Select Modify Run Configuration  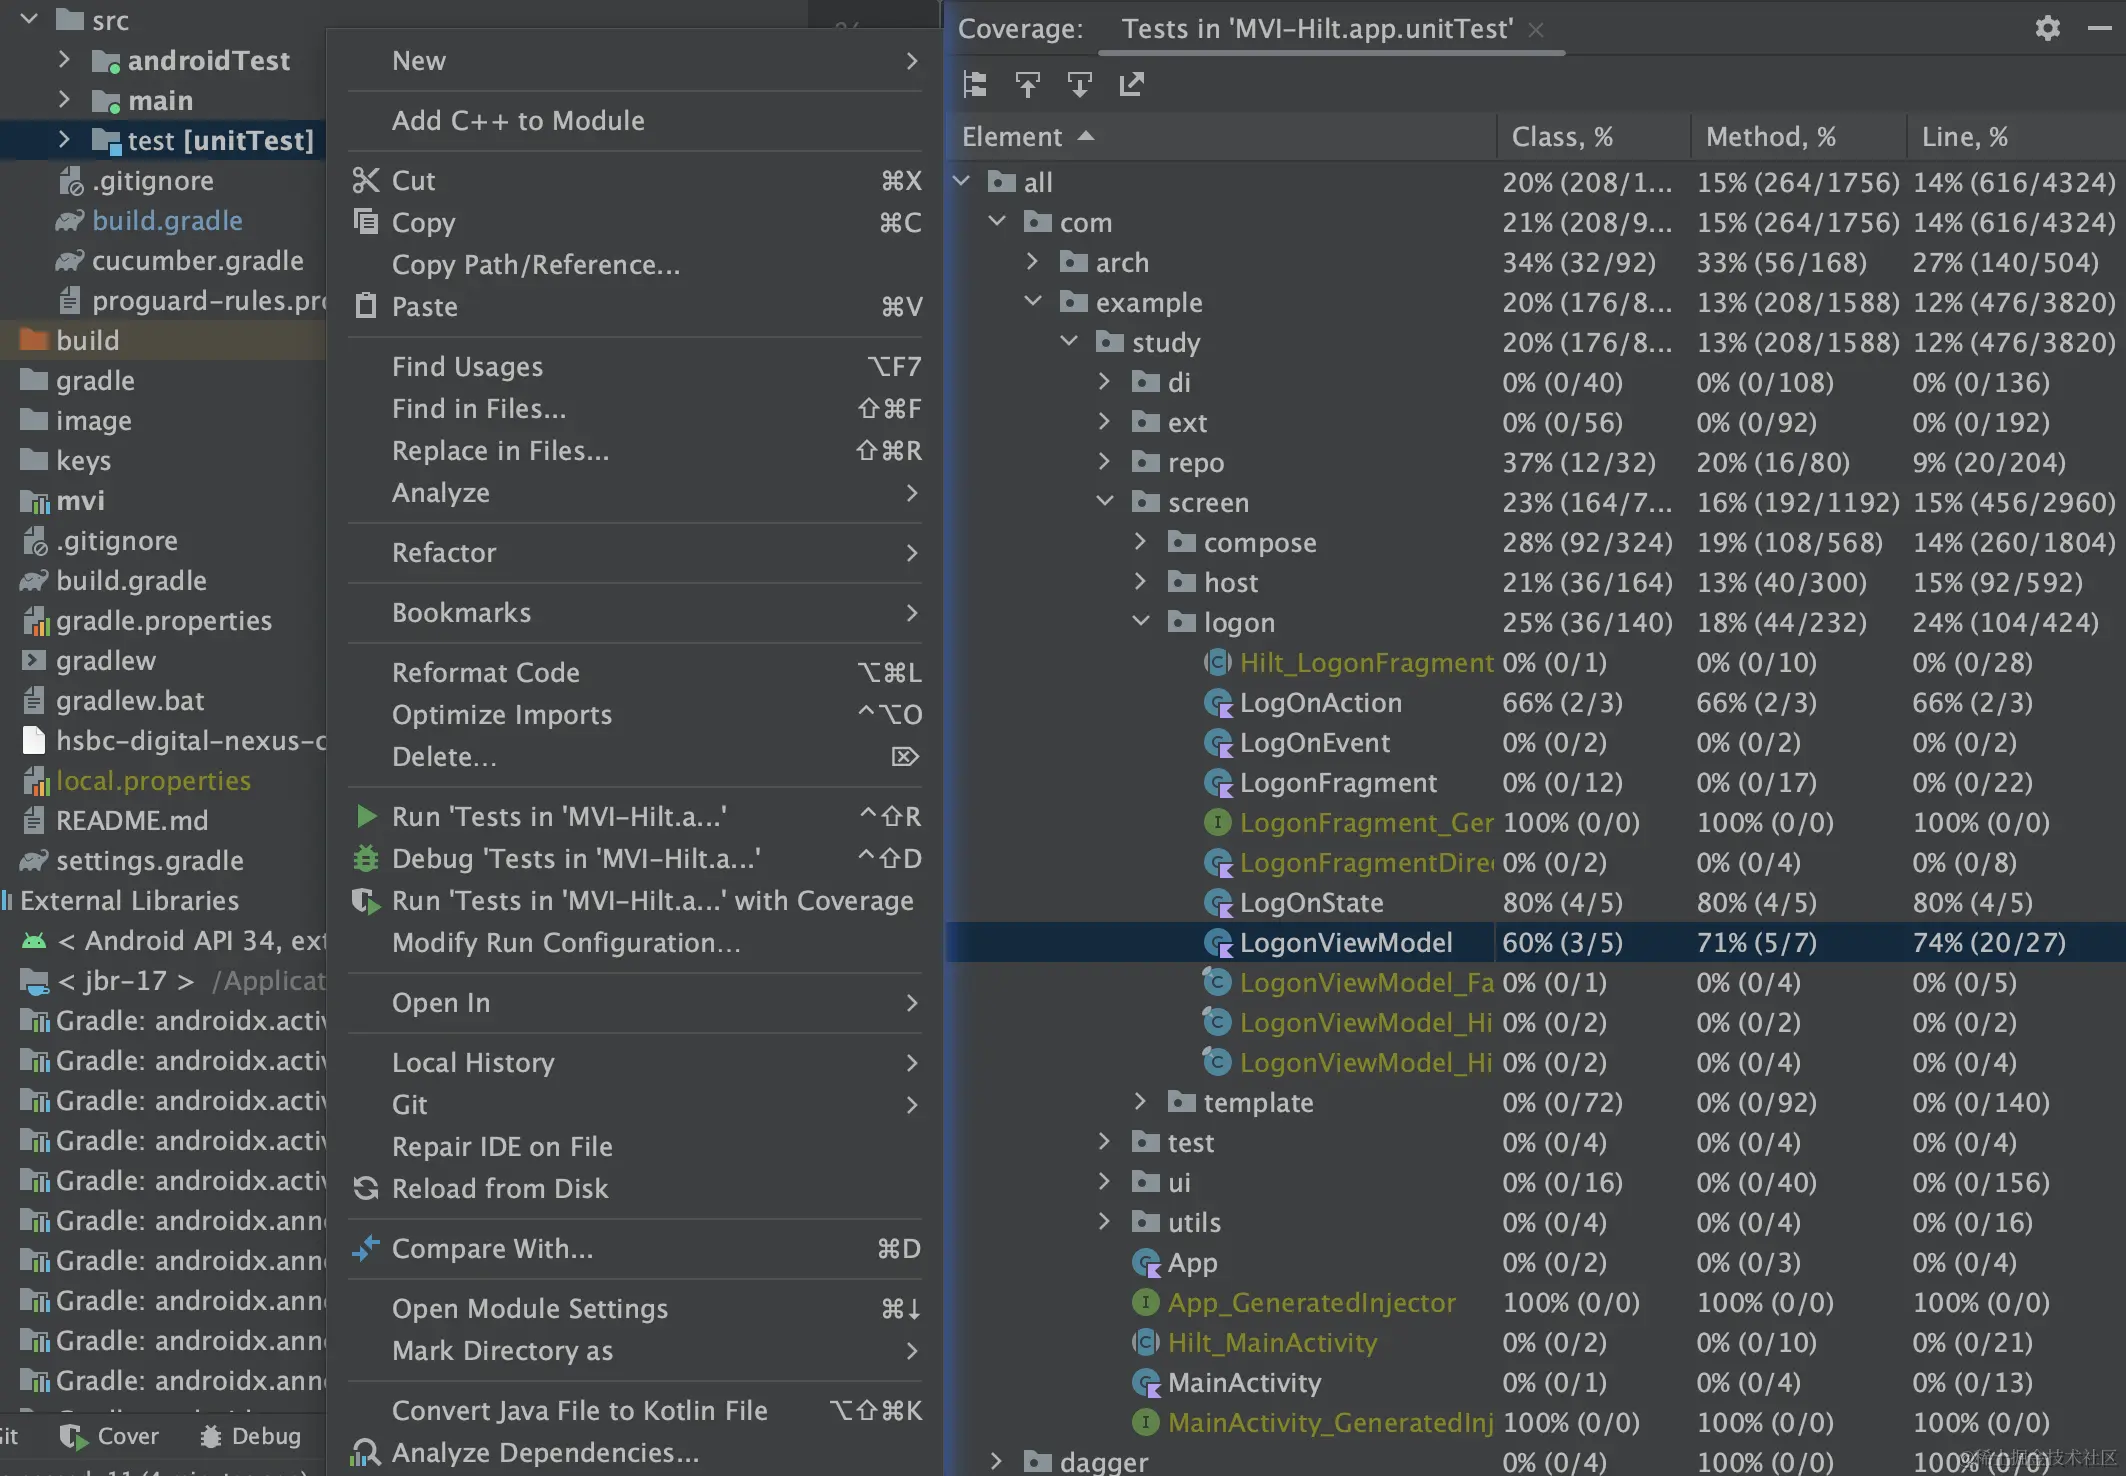634,943
